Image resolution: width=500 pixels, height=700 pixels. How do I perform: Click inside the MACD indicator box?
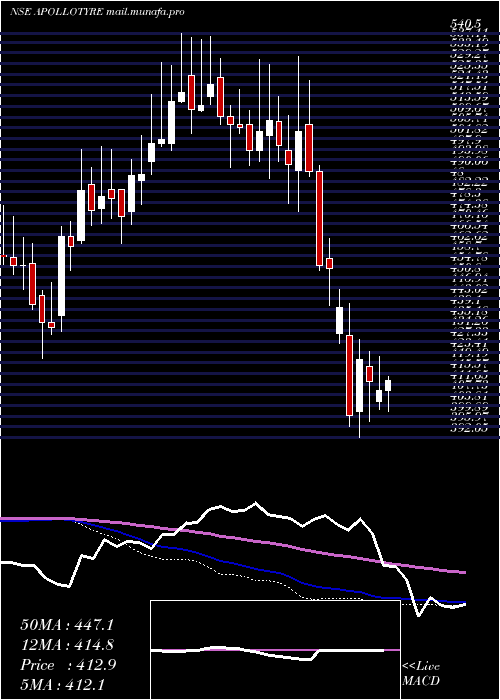tap(275, 650)
